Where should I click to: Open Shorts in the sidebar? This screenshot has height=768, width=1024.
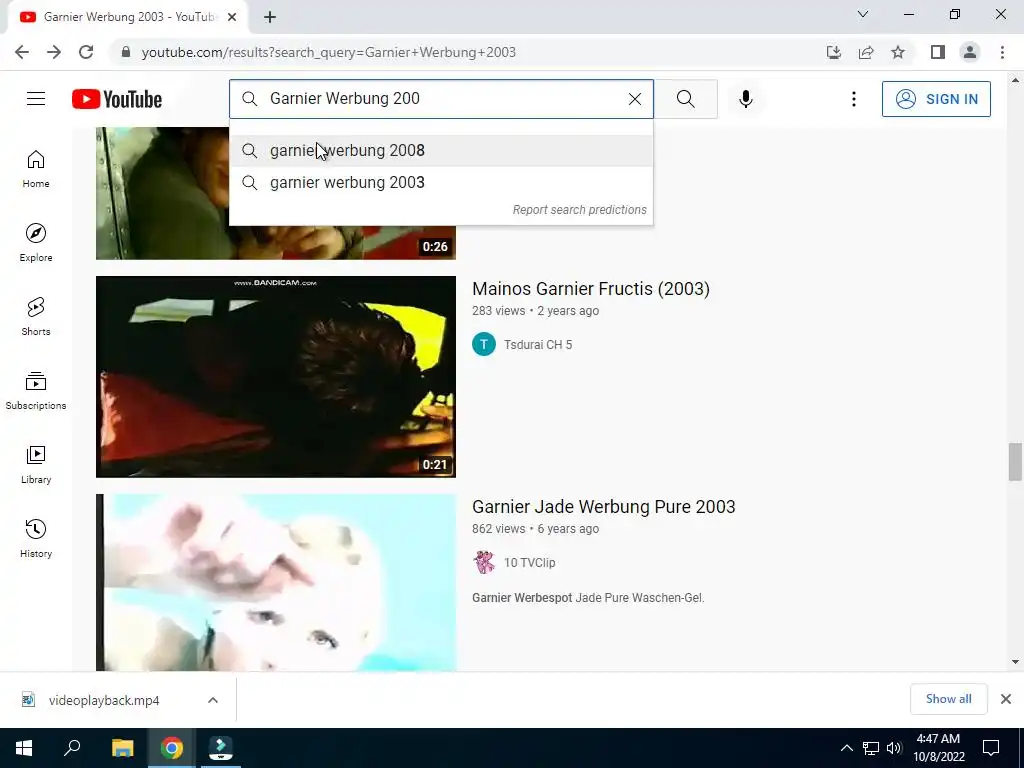[x=36, y=317]
